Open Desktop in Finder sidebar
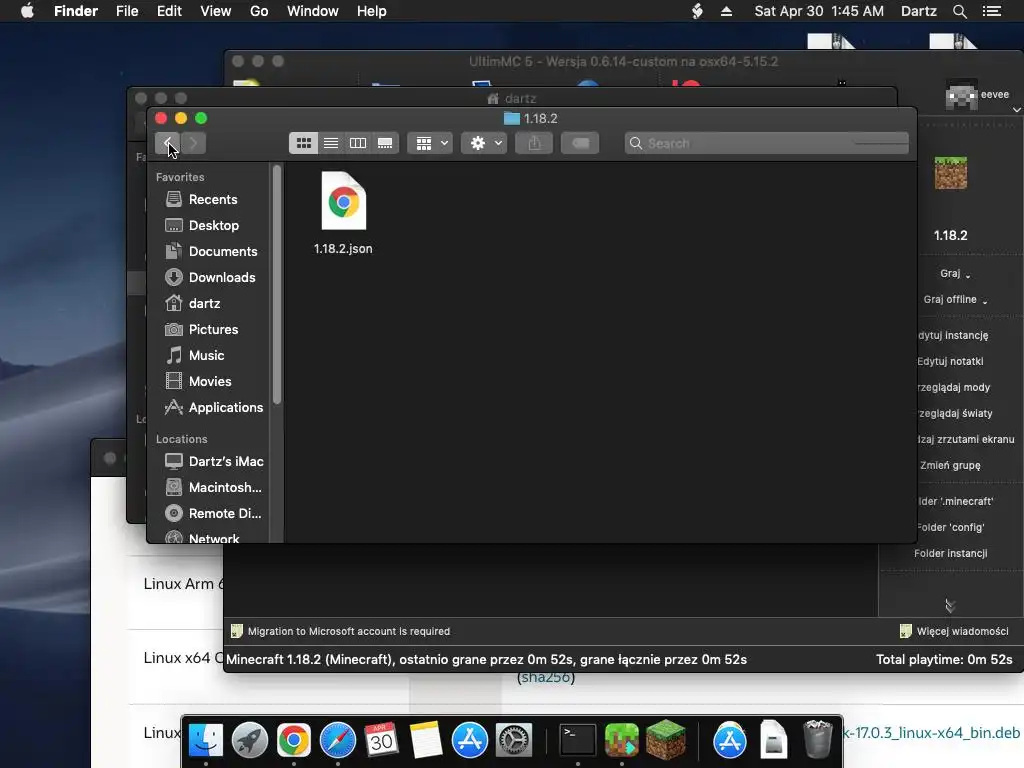 [x=214, y=225]
